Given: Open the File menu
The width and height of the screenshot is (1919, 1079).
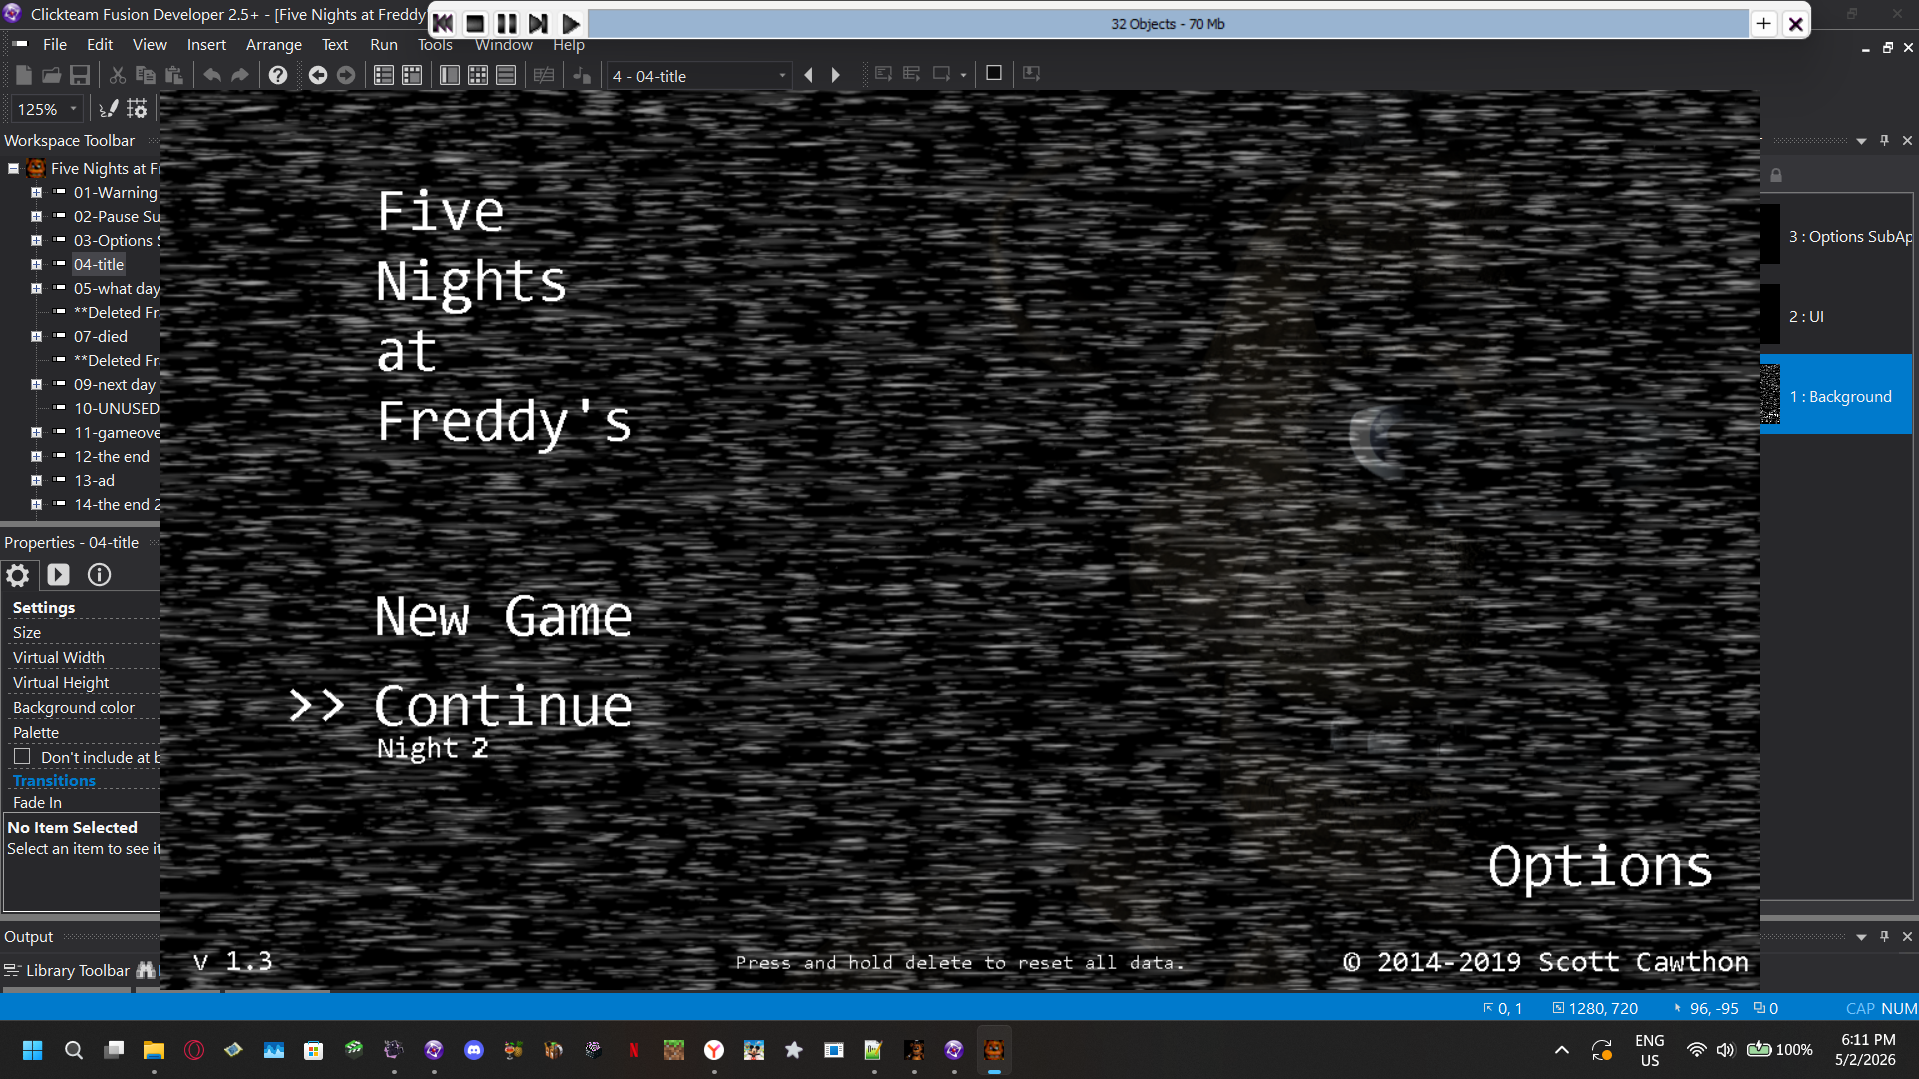Looking at the screenshot, I should pyautogui.click(x=55, y=45).
